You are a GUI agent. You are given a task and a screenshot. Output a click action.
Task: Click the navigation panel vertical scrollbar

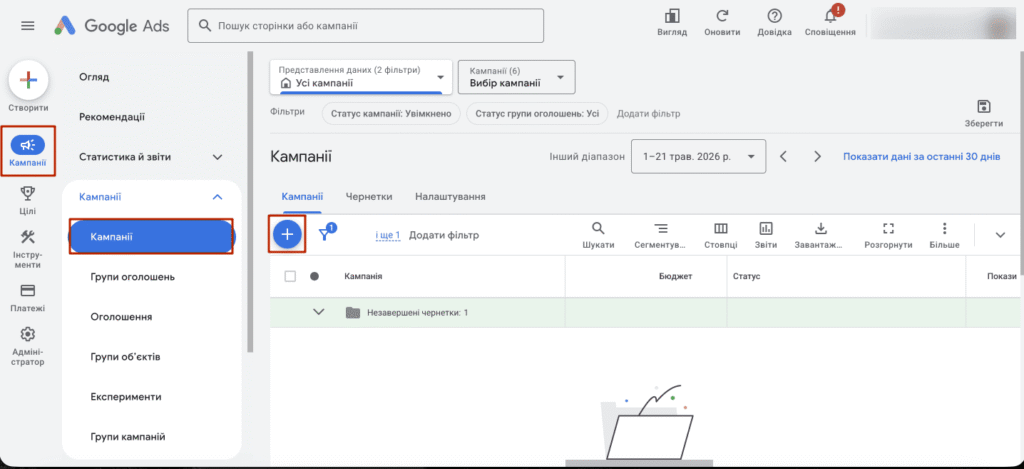click(250, 202)
